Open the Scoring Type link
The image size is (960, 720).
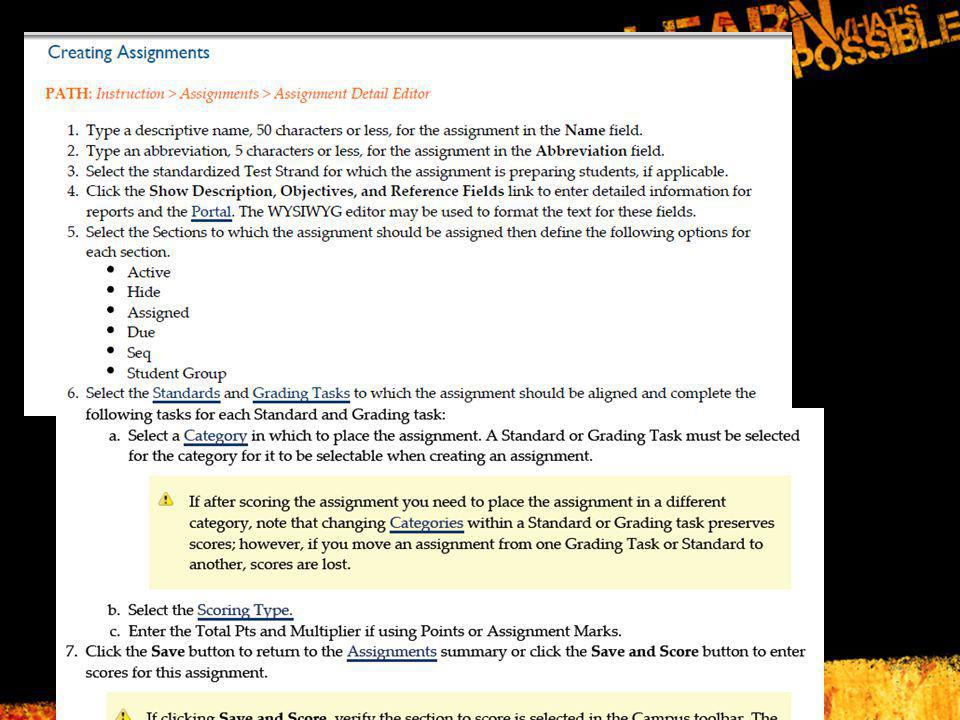(x=245, y=610)
